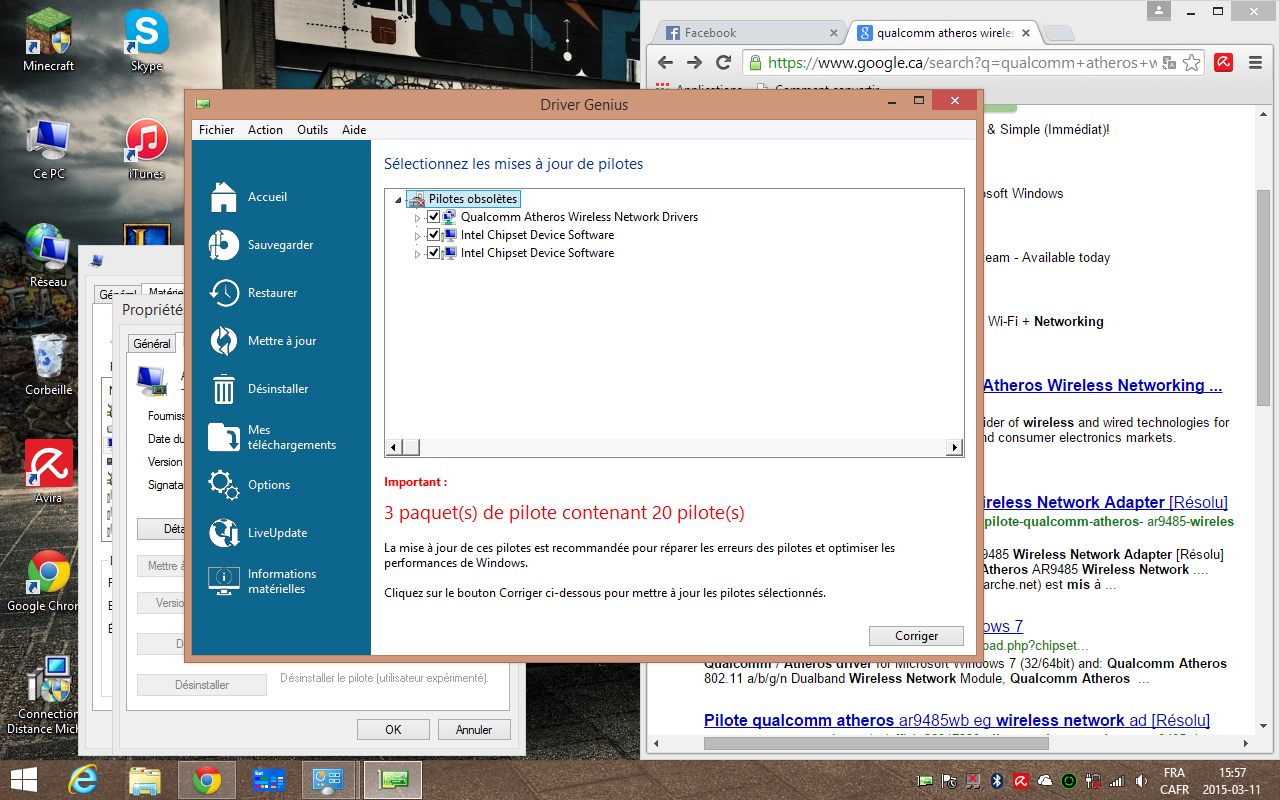Click the Ce PC desktop icon
This screenshot has width=1280, height=800.
point(48,148)
